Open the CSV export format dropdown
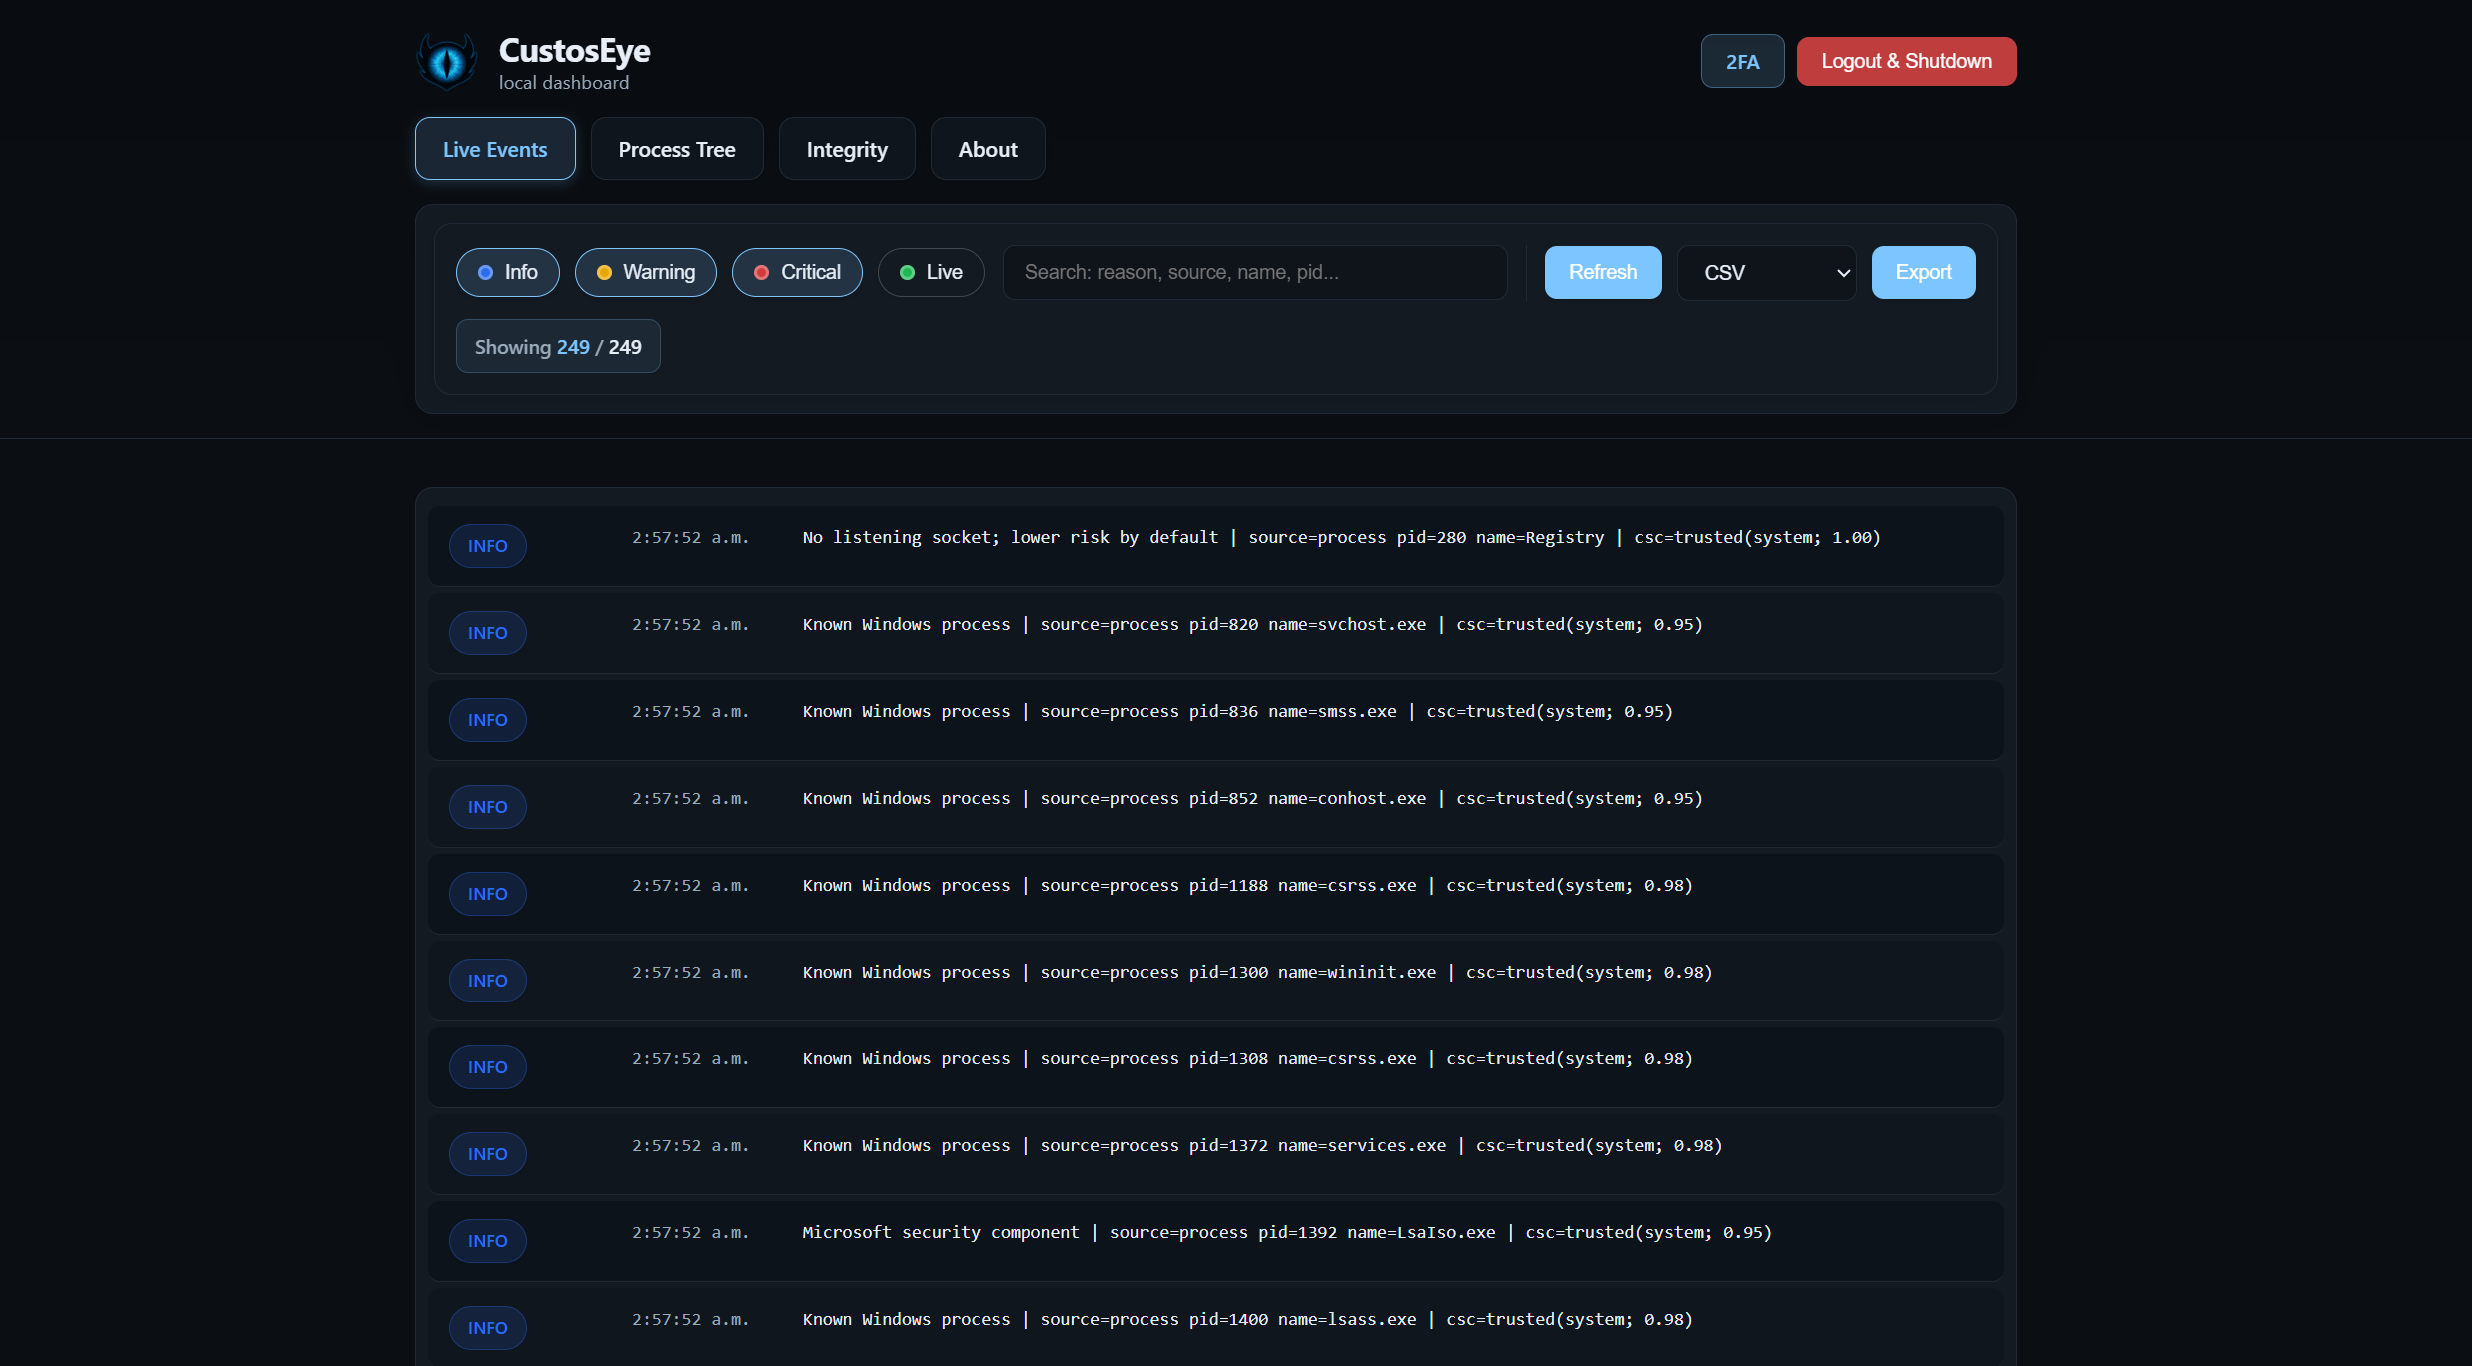This screenshot has height=1366, width=2472. click(x=1766, y=272)
